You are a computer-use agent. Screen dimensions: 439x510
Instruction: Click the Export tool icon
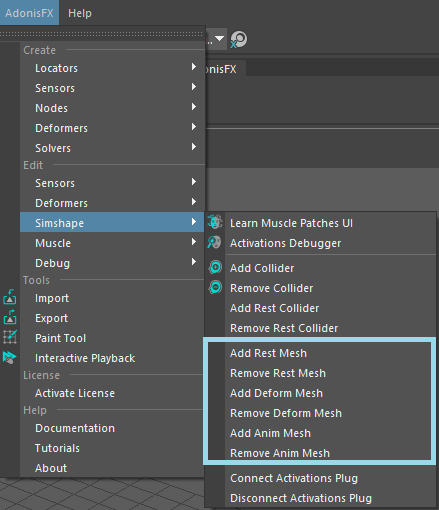10,317
